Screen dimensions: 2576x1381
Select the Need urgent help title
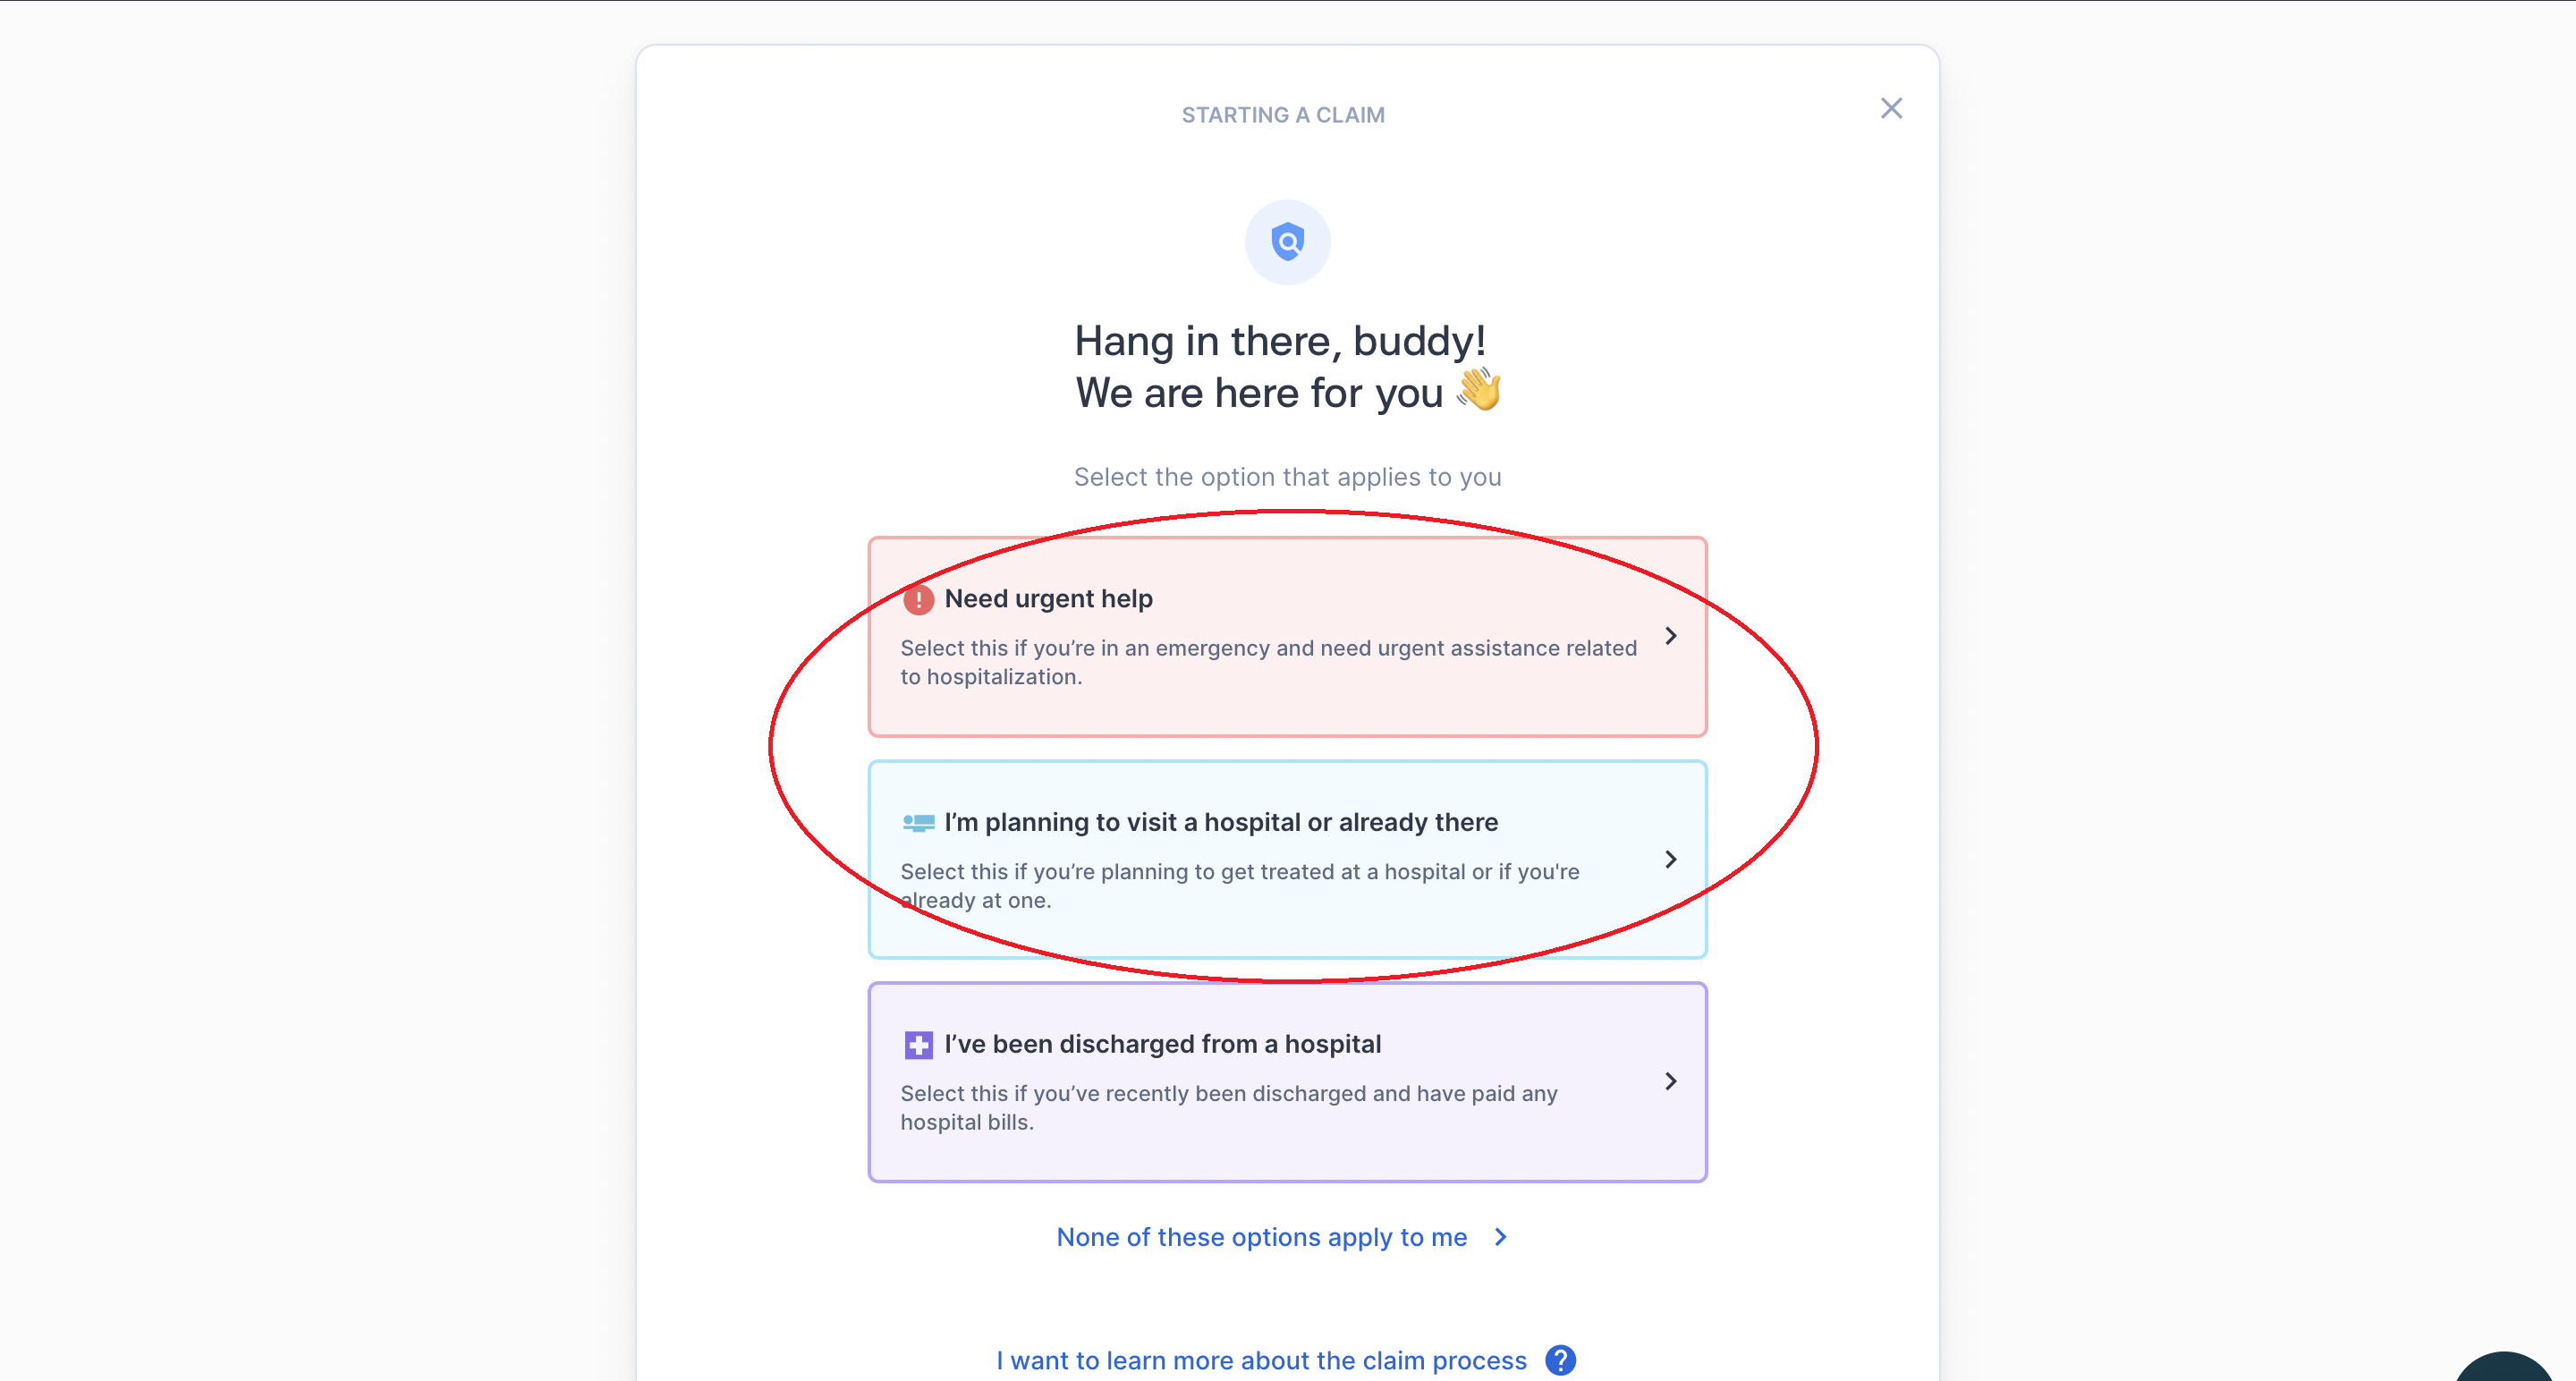click(1048, 599)
